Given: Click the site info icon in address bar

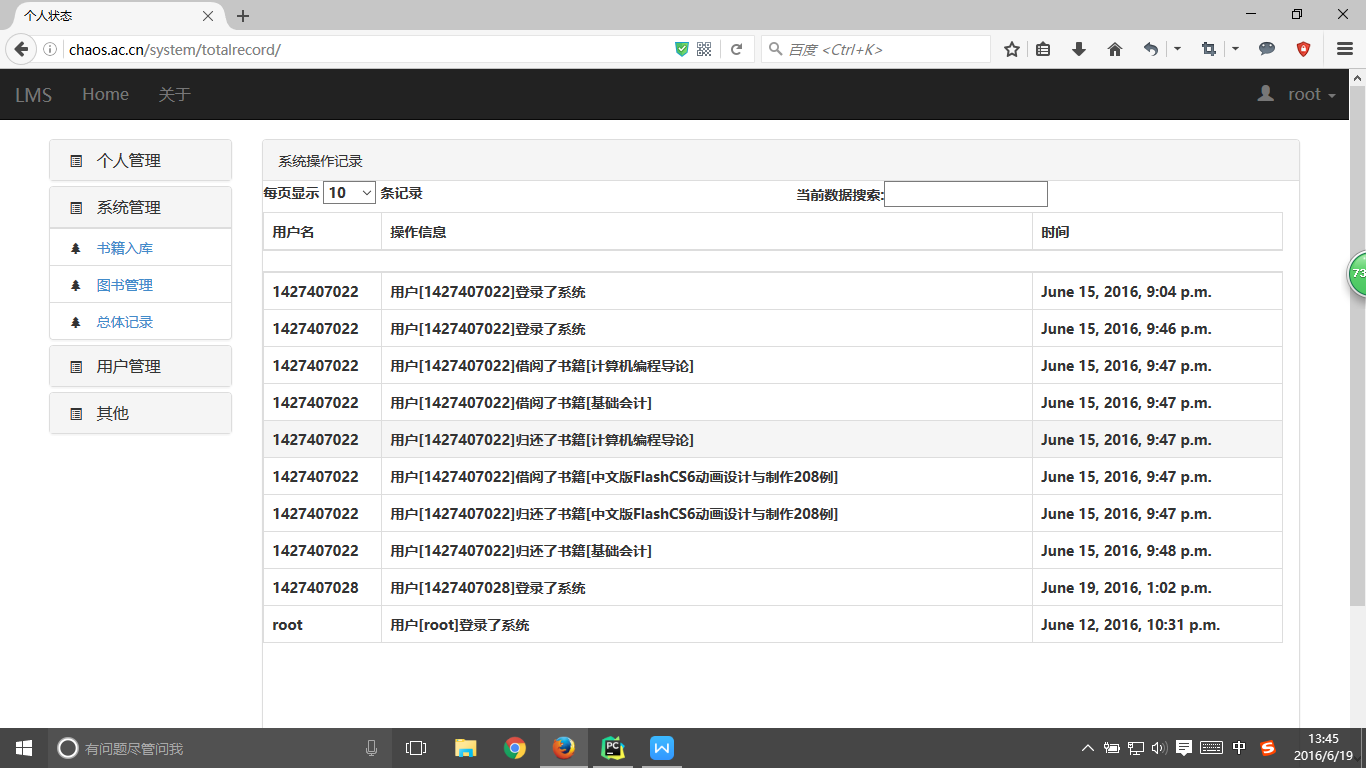Looking at the screenshot, I should (50, 49).
